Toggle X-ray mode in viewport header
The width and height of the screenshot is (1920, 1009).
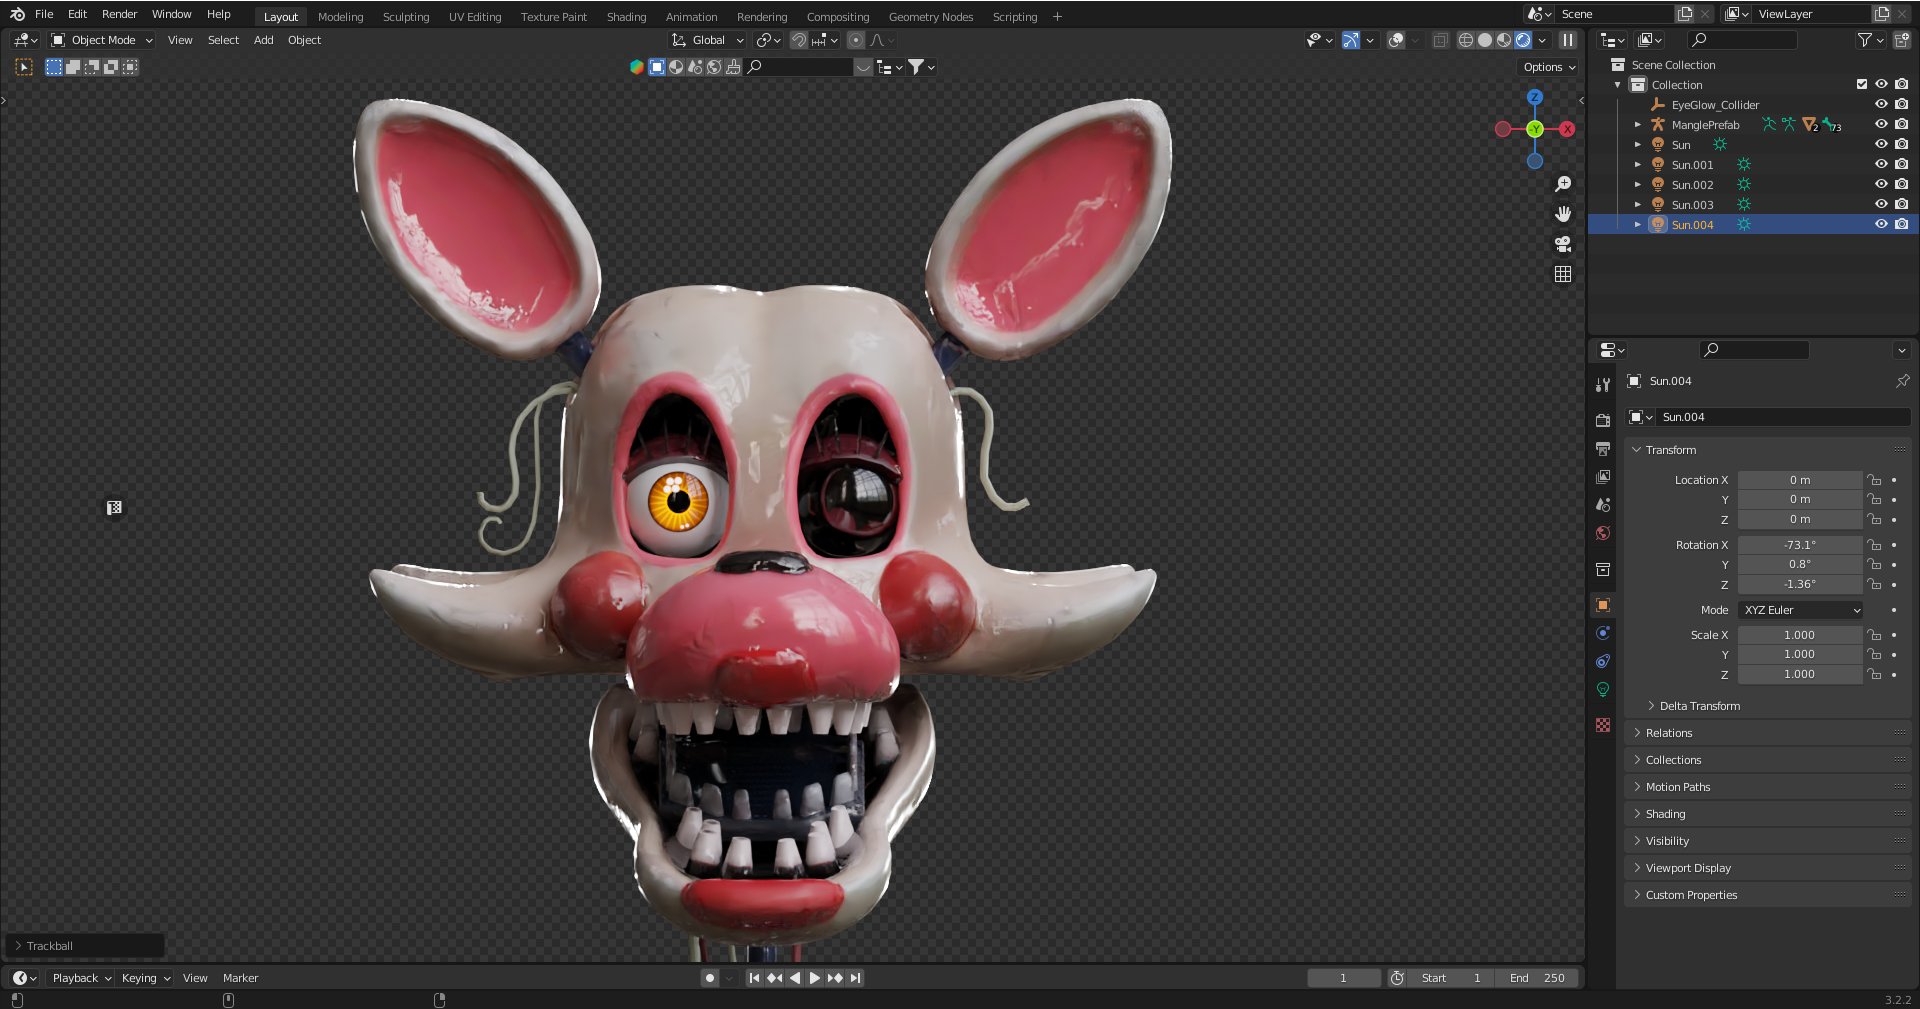[1440, 40]
